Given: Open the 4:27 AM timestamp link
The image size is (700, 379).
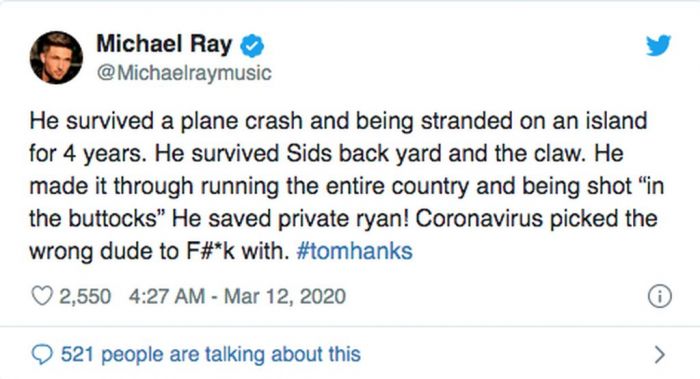Looking at the screenshot, I should click(167, 296).
